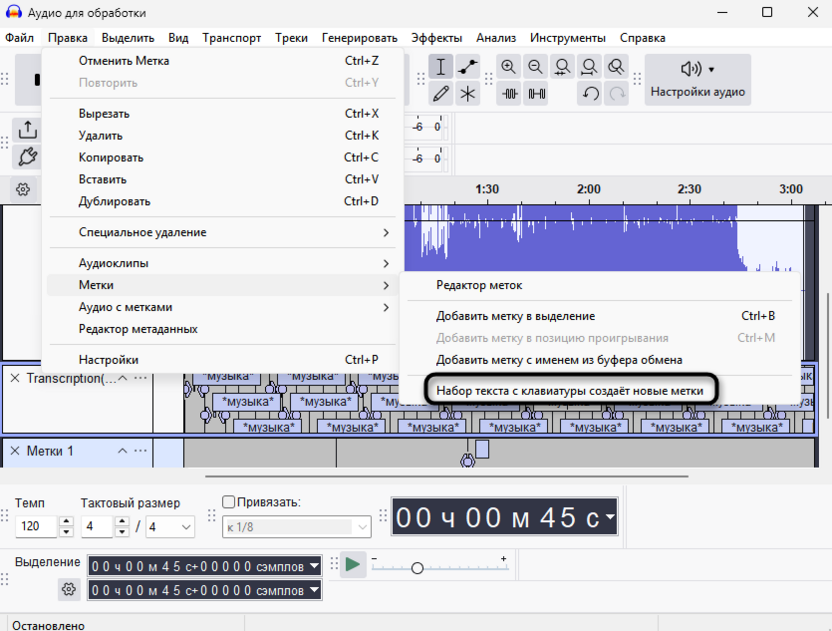Click the Undo arrow icon

point(590,94)
